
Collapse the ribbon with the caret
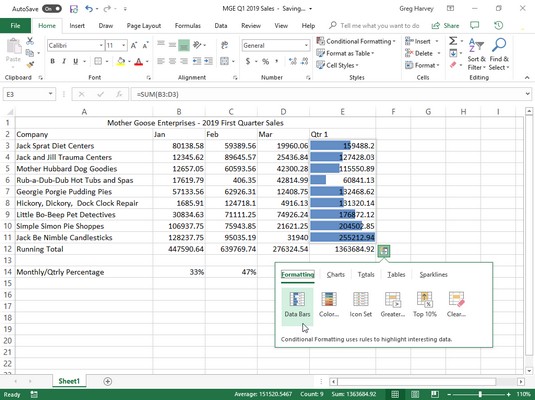click(527, 78)
